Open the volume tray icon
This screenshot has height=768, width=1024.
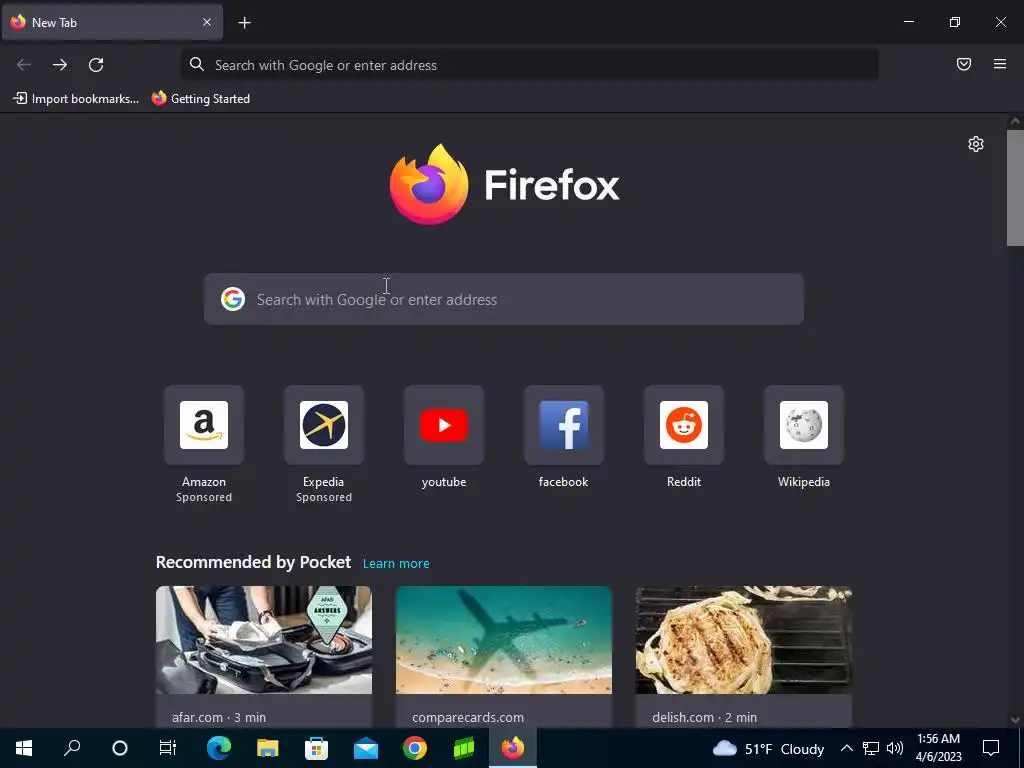[x=895, y=748]
